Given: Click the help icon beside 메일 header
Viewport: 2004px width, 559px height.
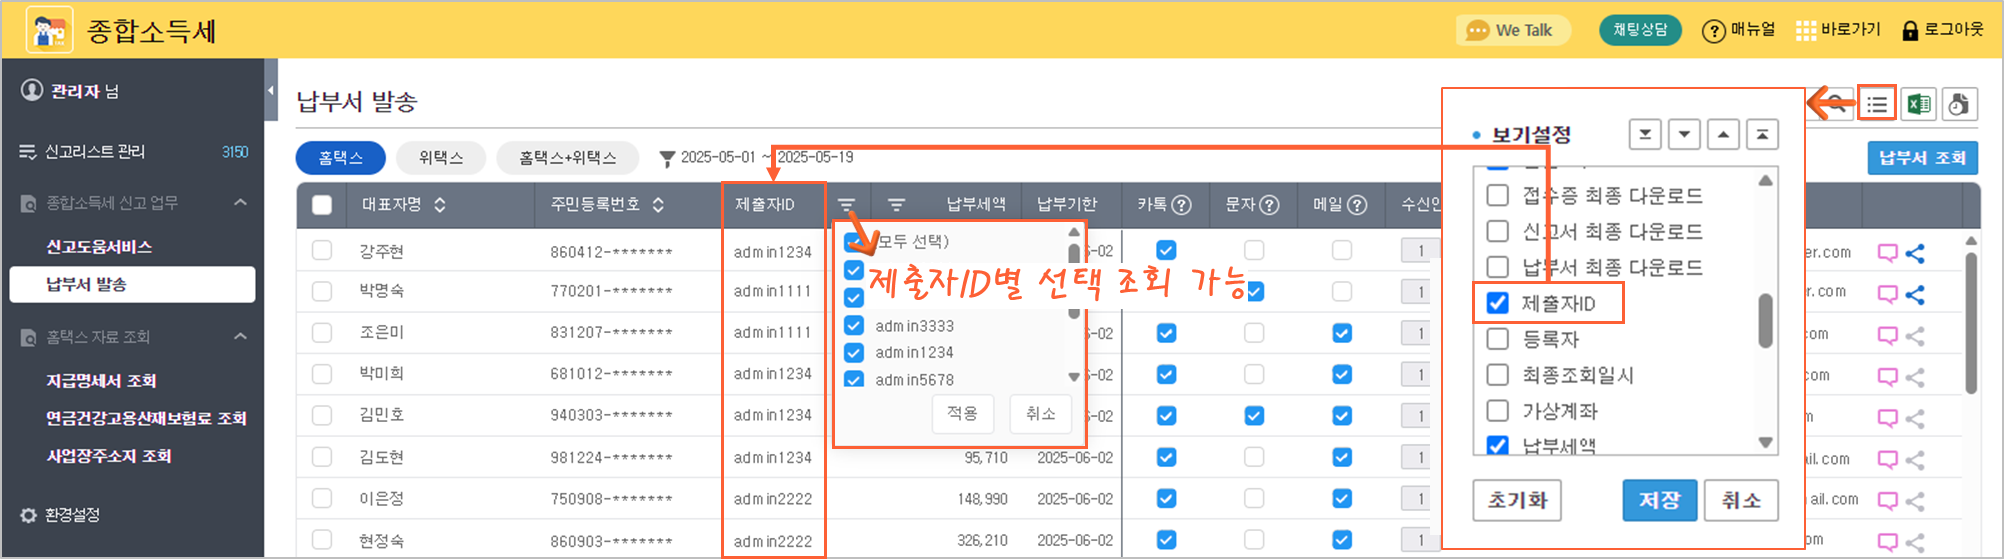Looking at the screenshot, I should [1357, 205].
